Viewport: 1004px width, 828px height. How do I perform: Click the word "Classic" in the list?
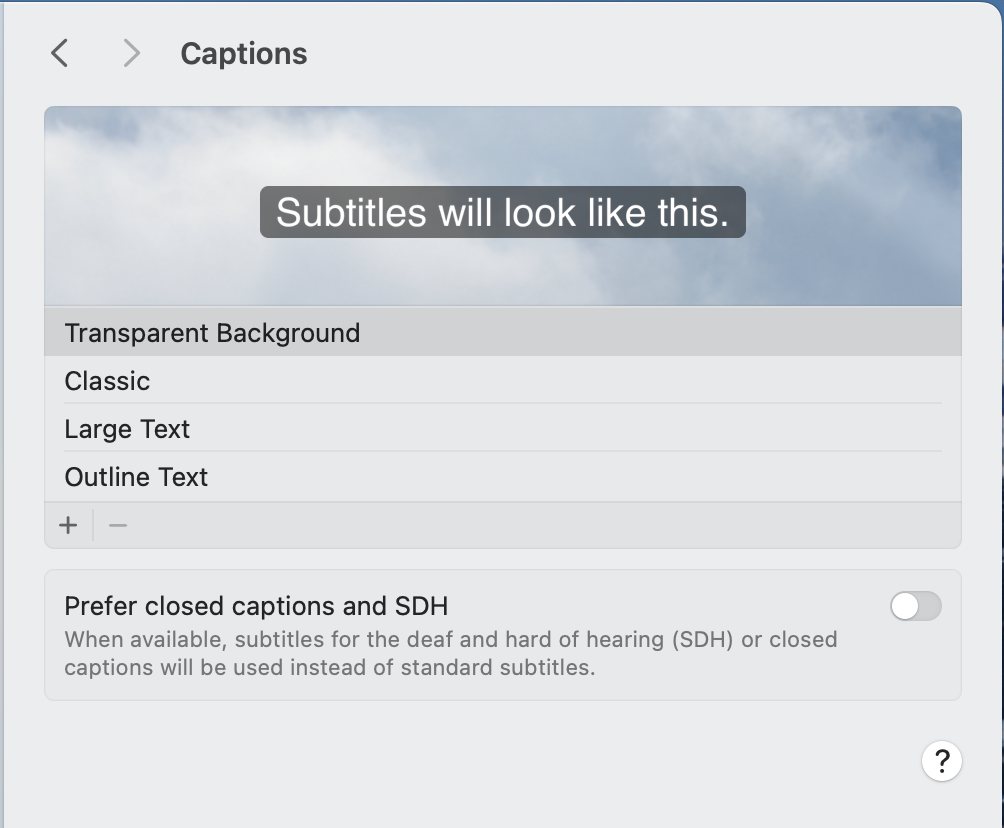107,381
